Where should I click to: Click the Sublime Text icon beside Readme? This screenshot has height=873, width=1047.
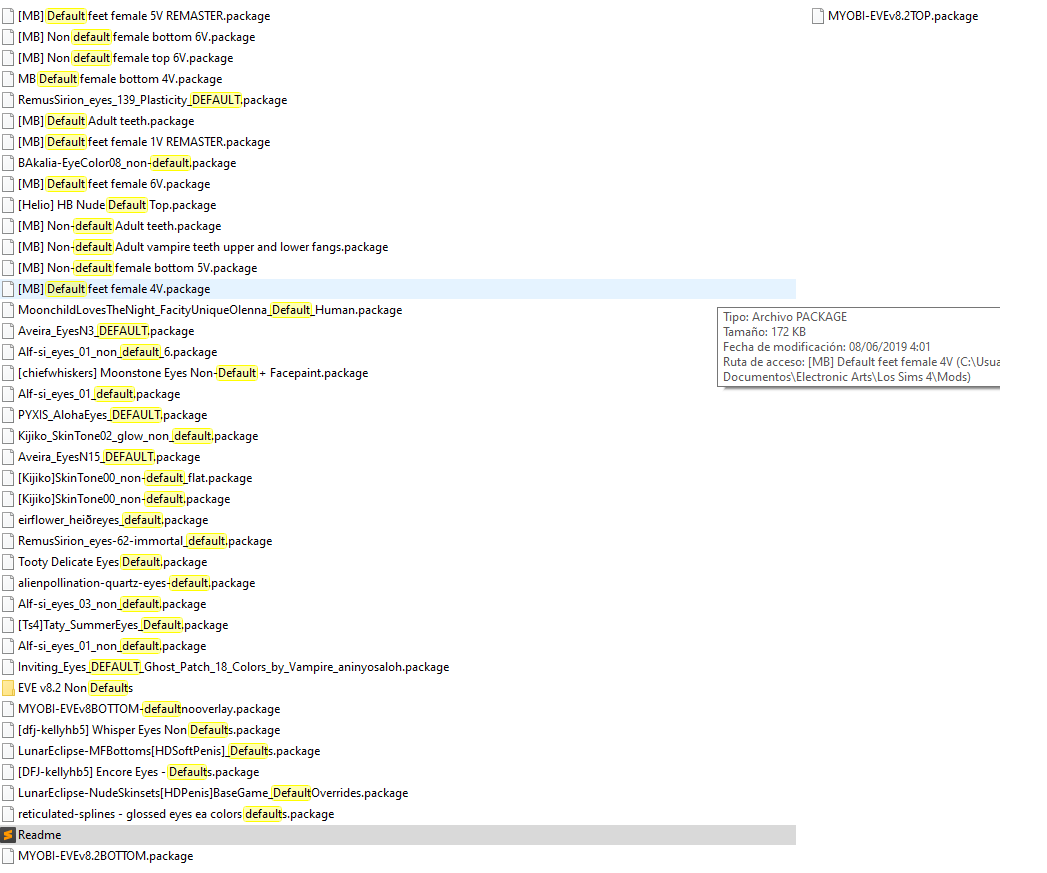point(8,835)
